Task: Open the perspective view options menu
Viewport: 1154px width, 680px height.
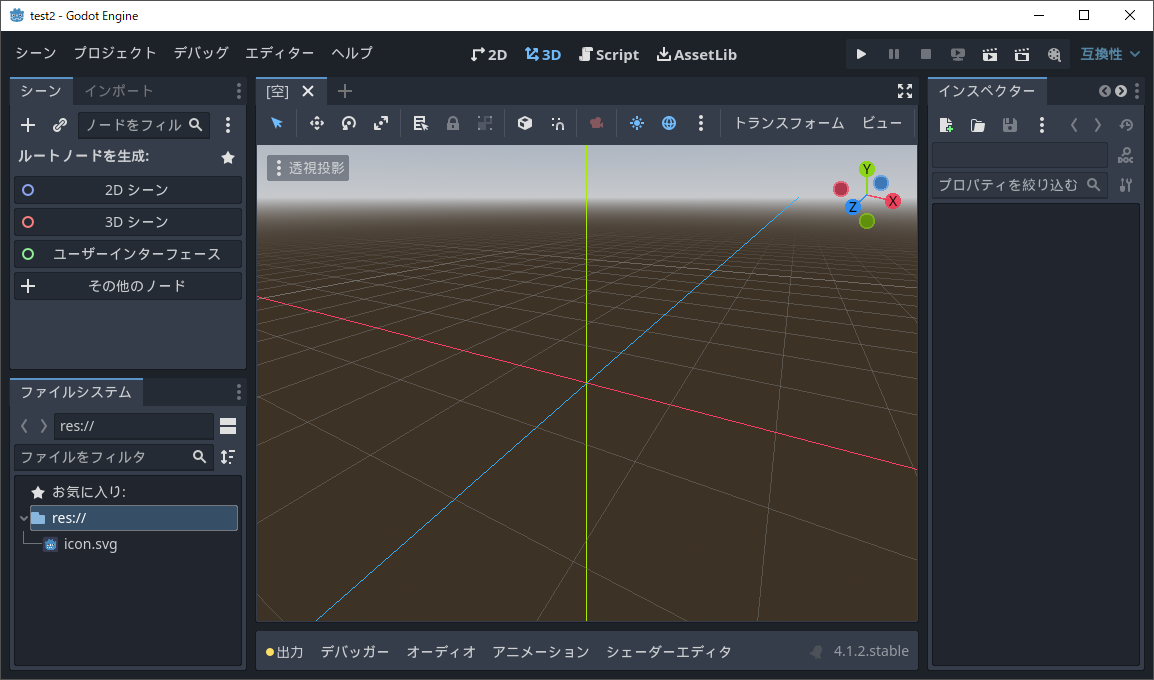Action: pos(308,168)
